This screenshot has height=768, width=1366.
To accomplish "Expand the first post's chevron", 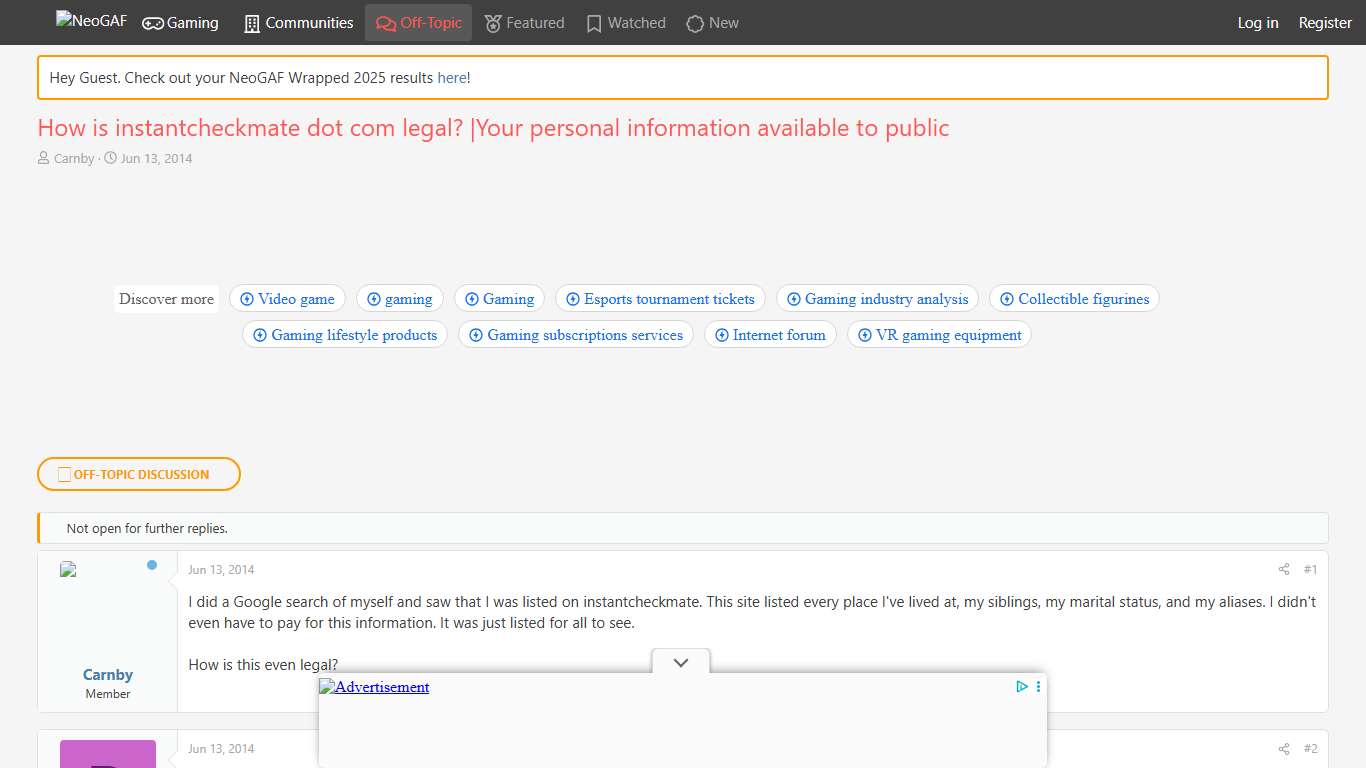I will tap(680, 662).
